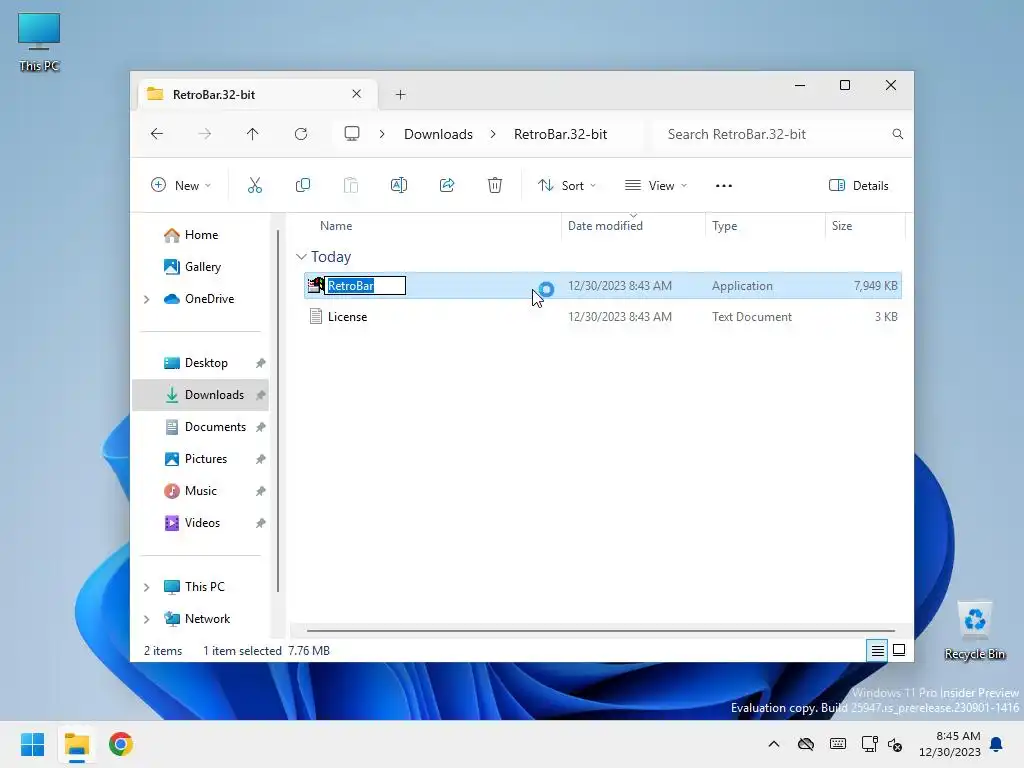The height and width of the screenshot is (768, 1024).
Task: Go forward with the right arrow
Action: [x=204, y=134]
